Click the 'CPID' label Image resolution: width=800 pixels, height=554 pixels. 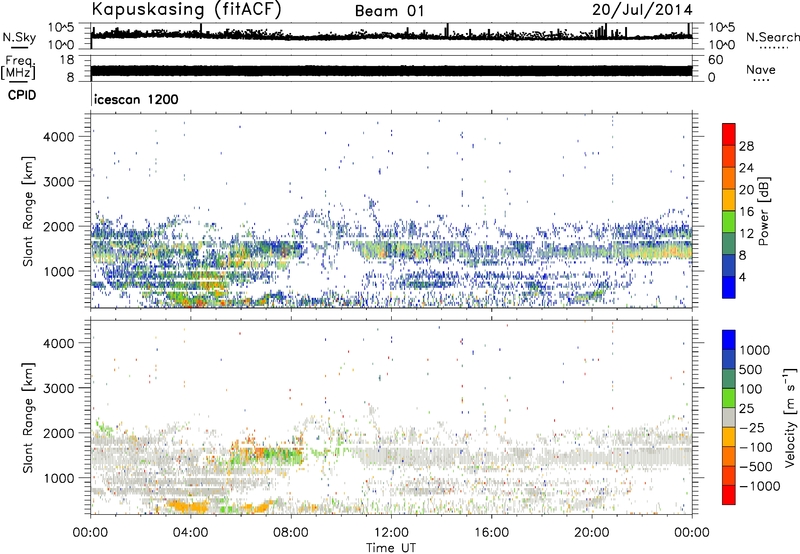[x=22, y=95]
